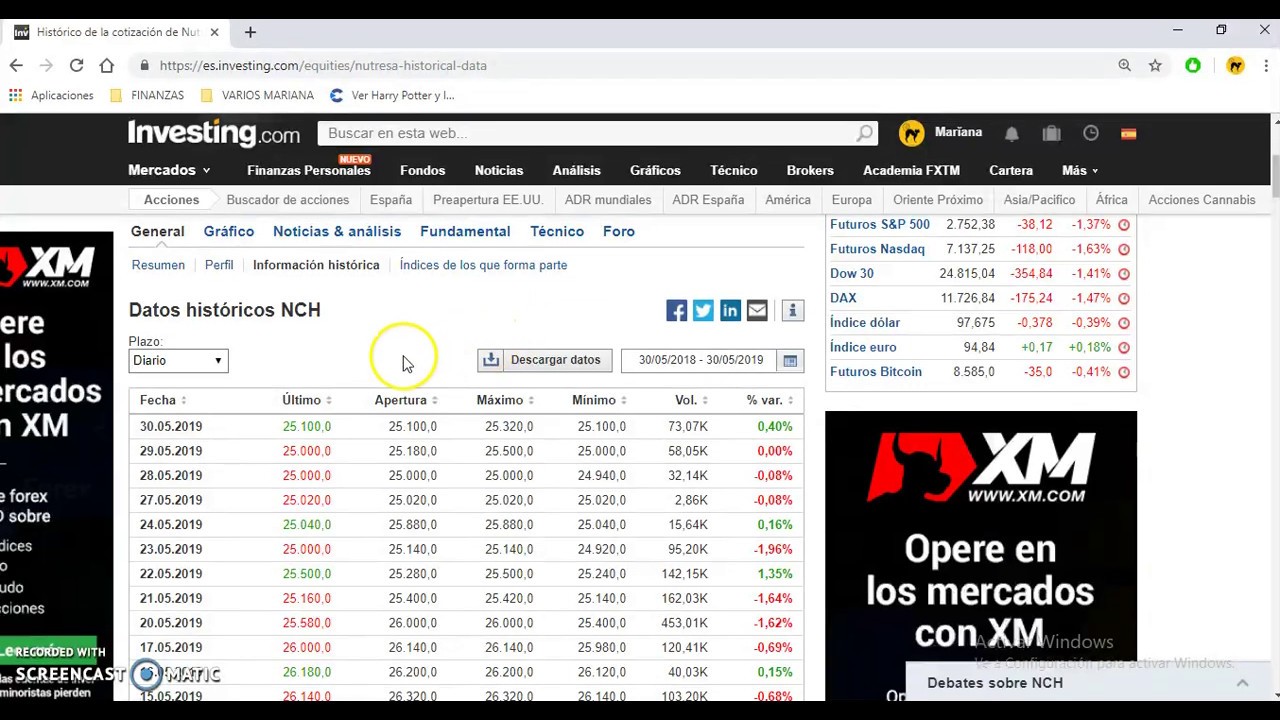Switch to the Gráfico tab

229,231
